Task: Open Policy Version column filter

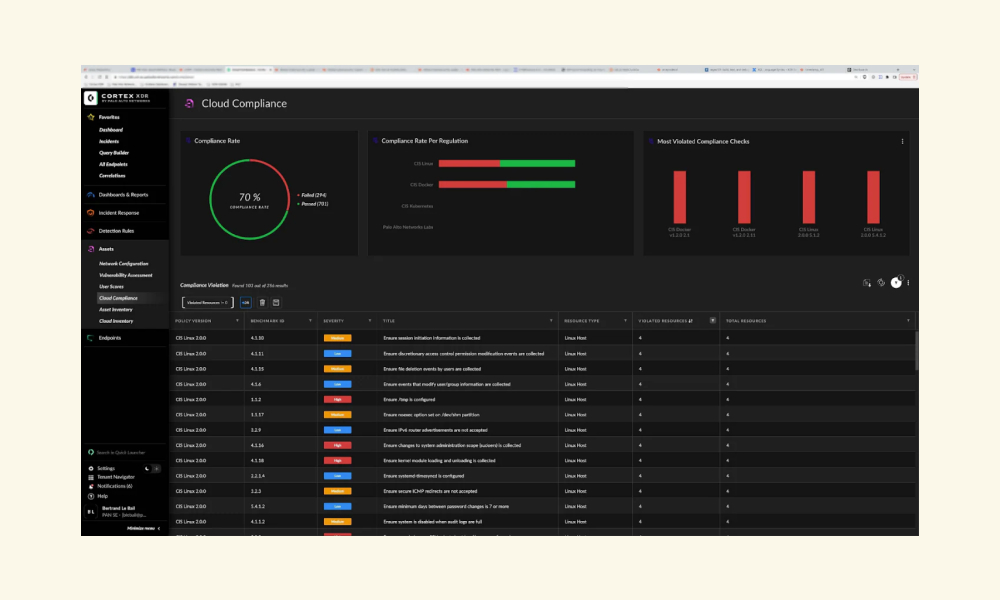Action: coord(237,321)
